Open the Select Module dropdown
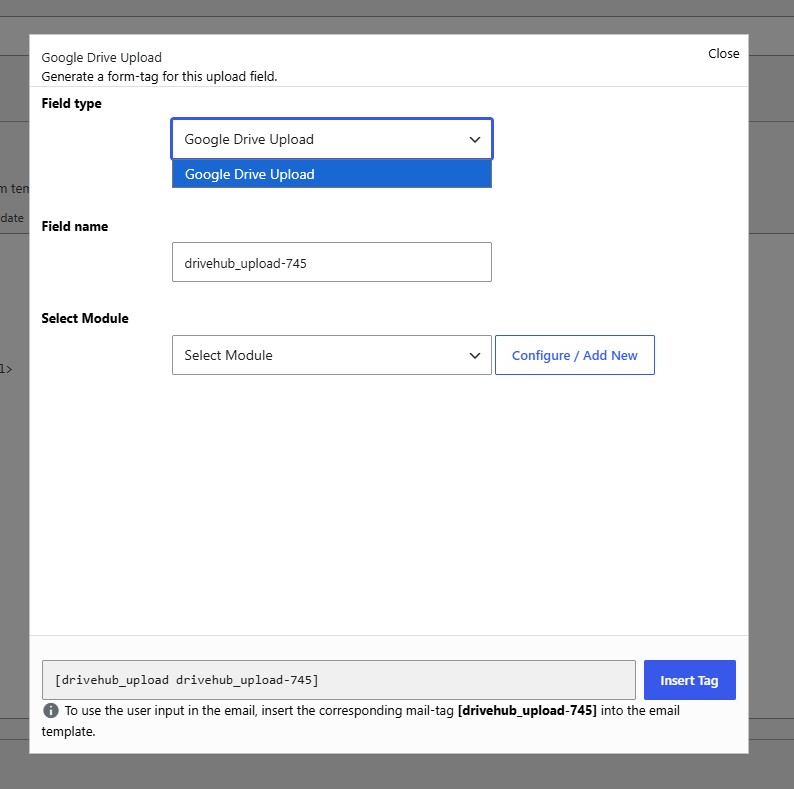 (x=332, y=355)
